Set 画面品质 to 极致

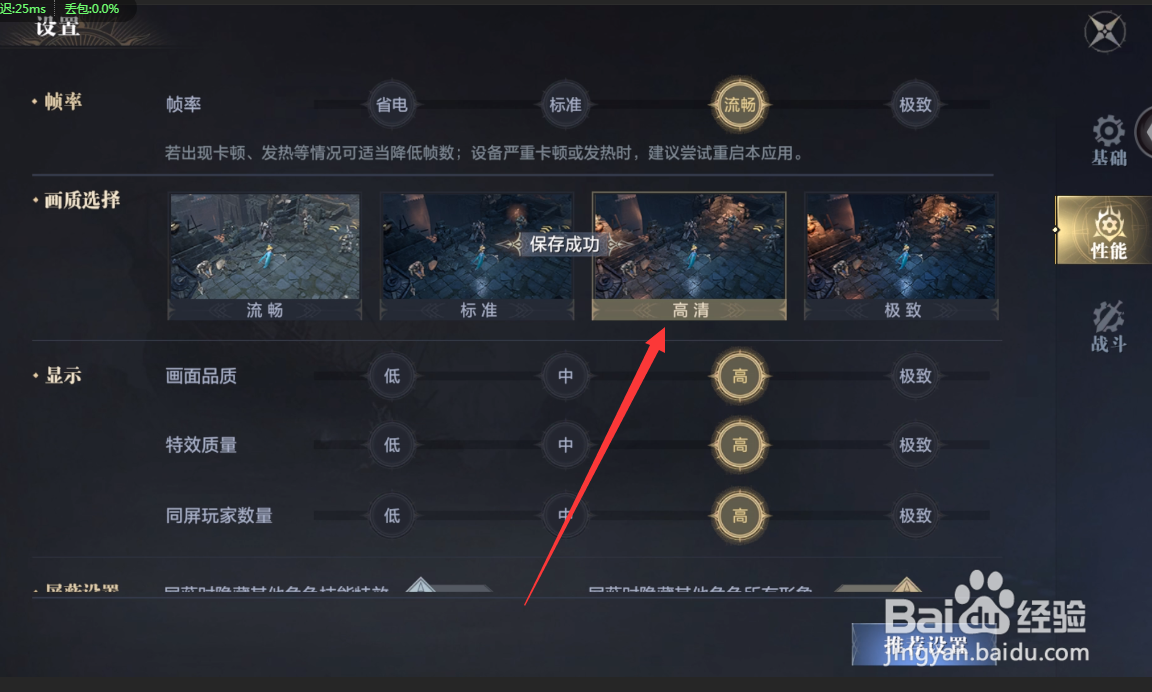click(915, 376)
